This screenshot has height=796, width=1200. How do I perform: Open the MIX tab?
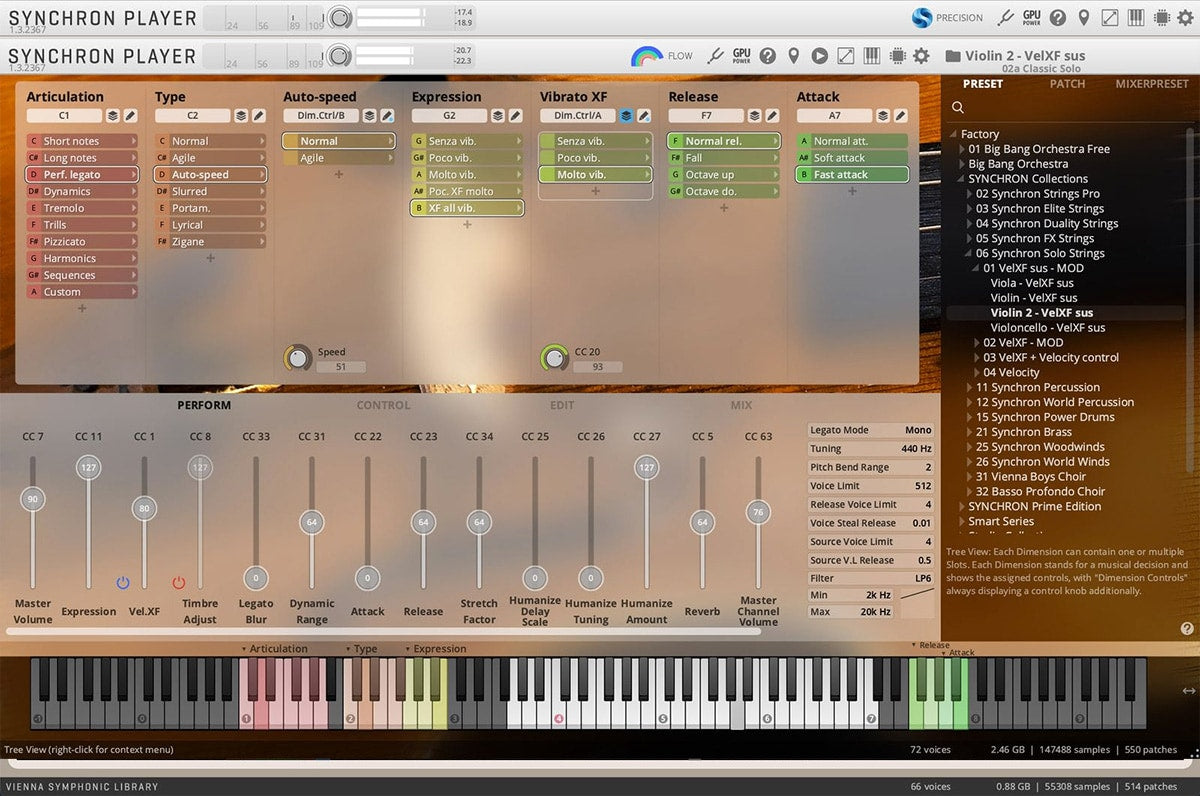click(x=741, y=405)
